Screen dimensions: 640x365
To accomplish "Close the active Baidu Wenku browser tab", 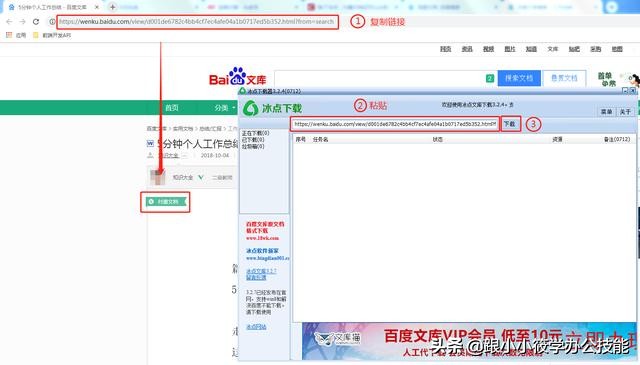I will tap(97, 7).
